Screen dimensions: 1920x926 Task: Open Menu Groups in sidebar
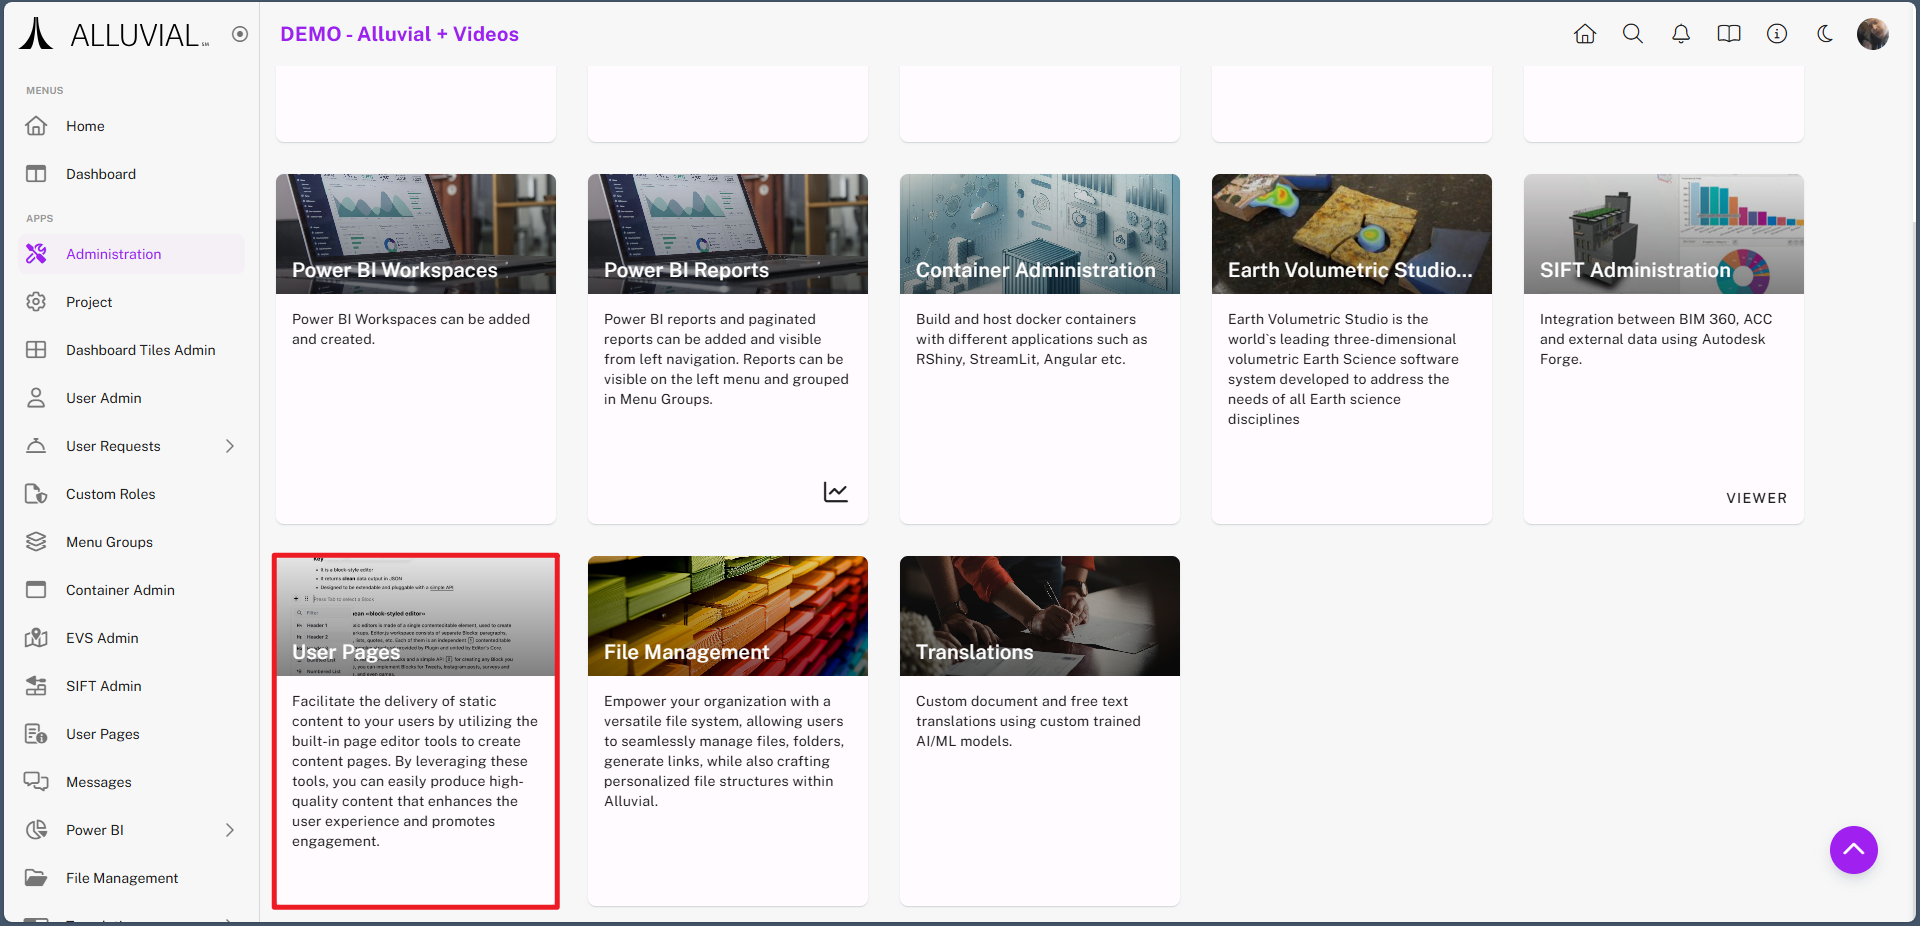point(109,542)
